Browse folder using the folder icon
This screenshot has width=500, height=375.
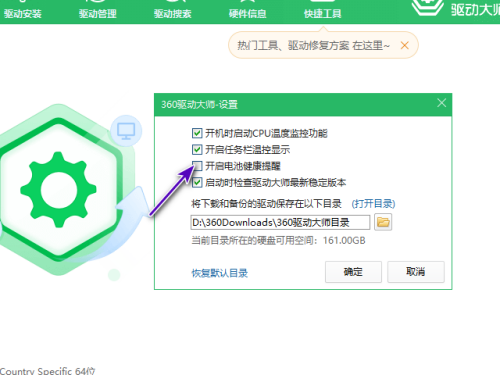click(383, 222)
